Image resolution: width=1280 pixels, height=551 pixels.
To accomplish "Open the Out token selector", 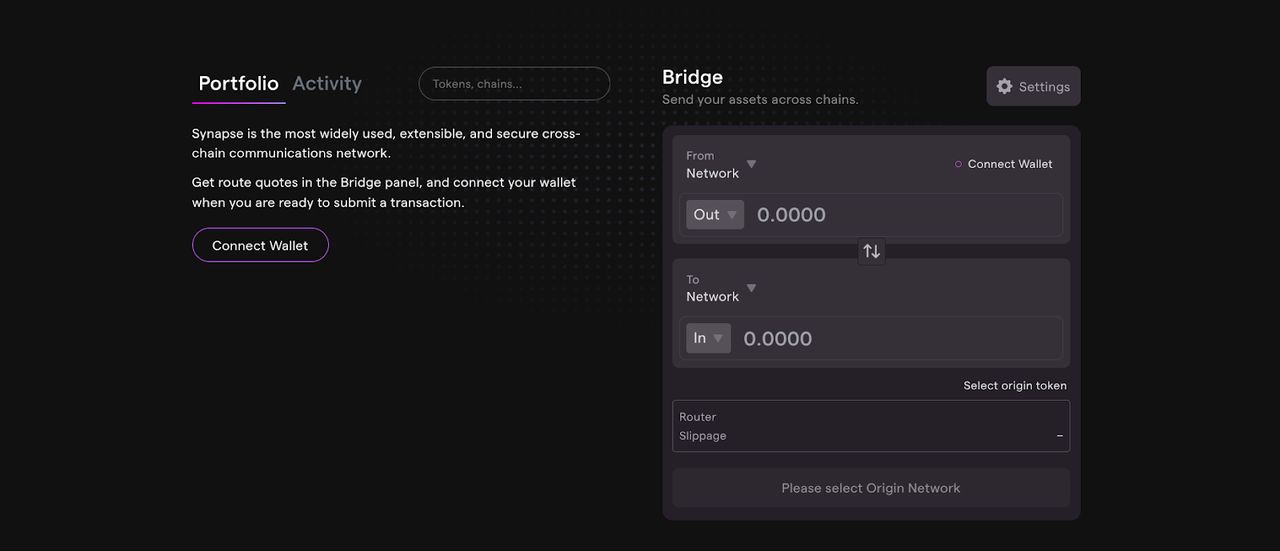I will (x=714, y=215).
